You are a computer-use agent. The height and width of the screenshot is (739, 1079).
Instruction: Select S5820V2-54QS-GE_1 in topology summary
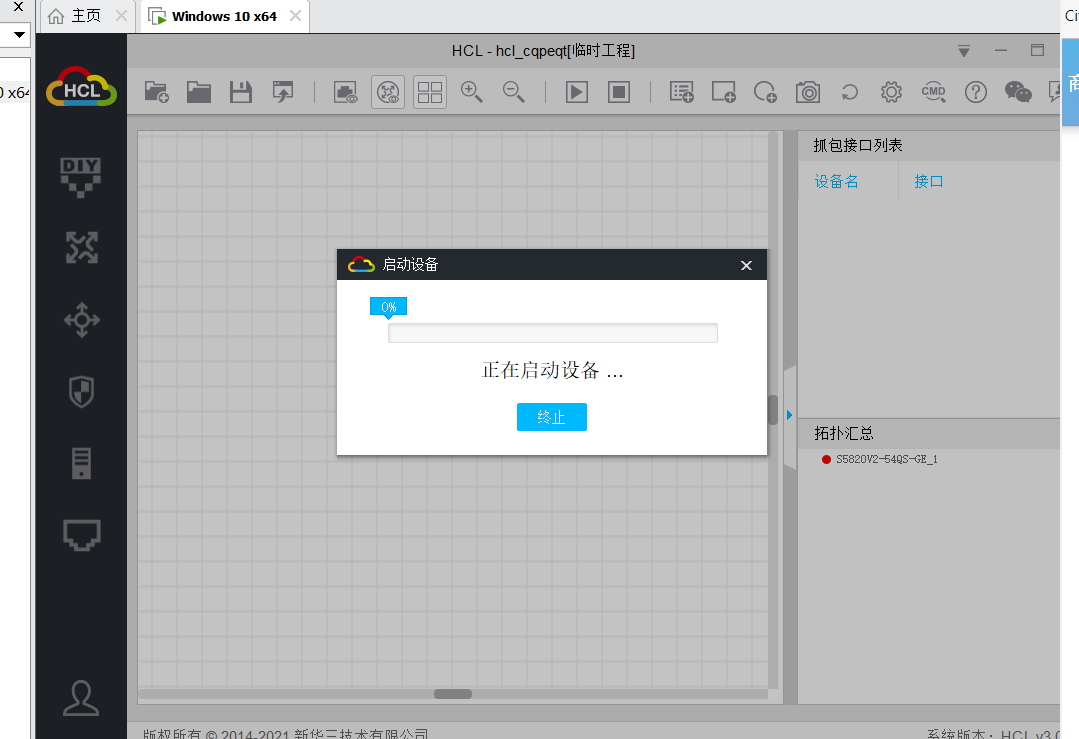point(886,459)
